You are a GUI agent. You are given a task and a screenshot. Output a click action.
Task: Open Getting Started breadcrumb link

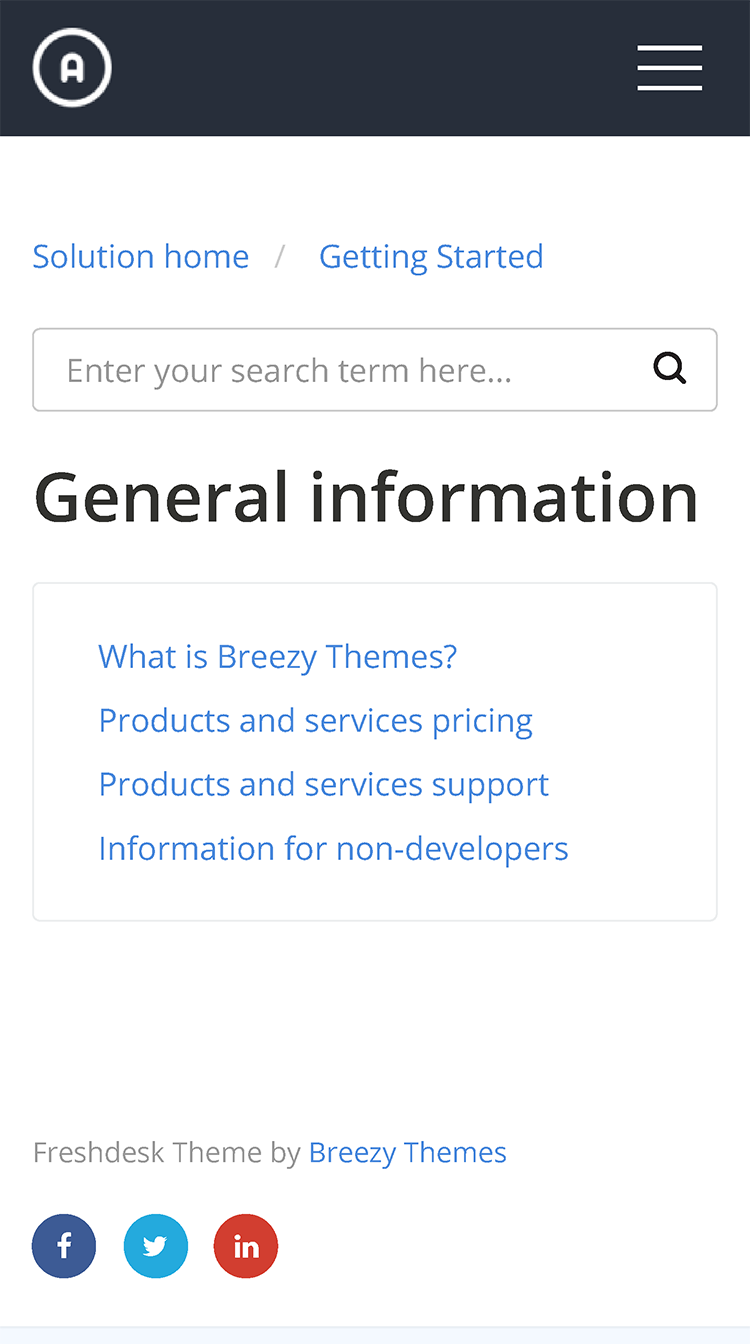(431, 256)
